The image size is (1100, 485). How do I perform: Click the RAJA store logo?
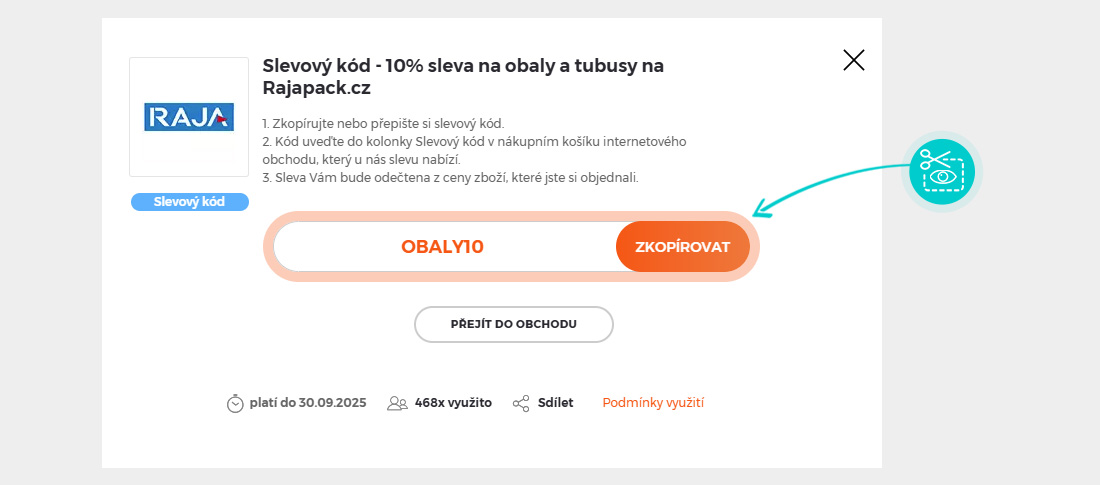[189, 117]
